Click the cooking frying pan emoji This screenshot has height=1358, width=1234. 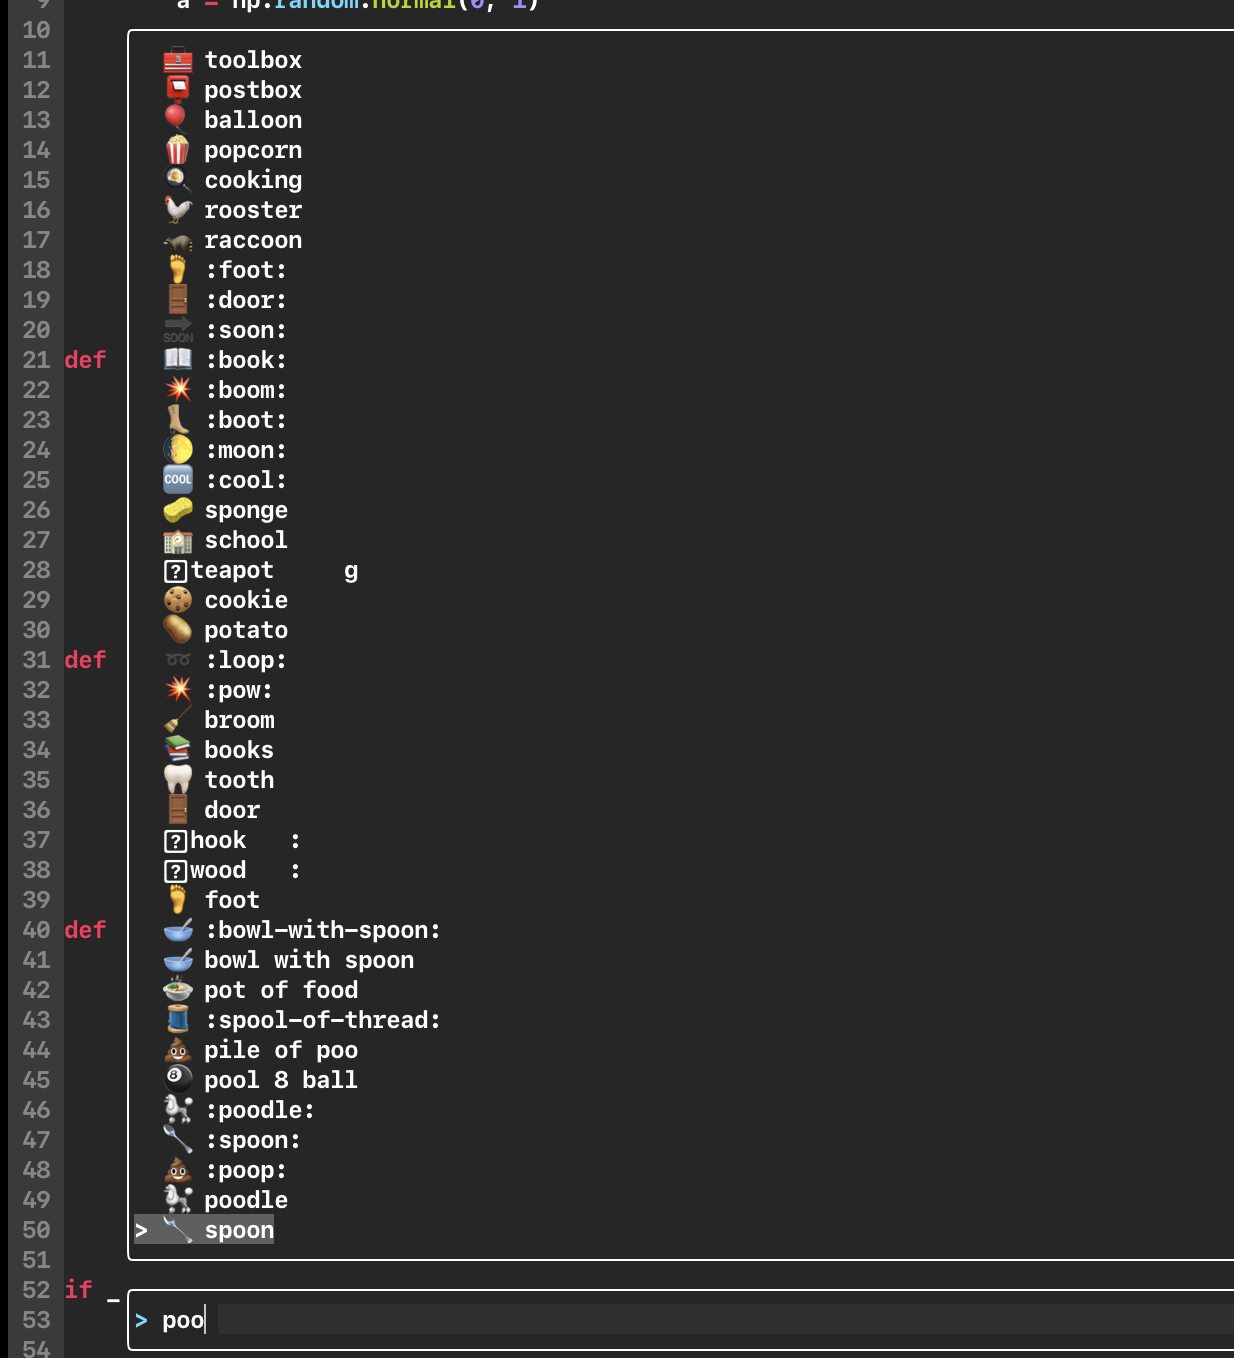coord(178,180)
